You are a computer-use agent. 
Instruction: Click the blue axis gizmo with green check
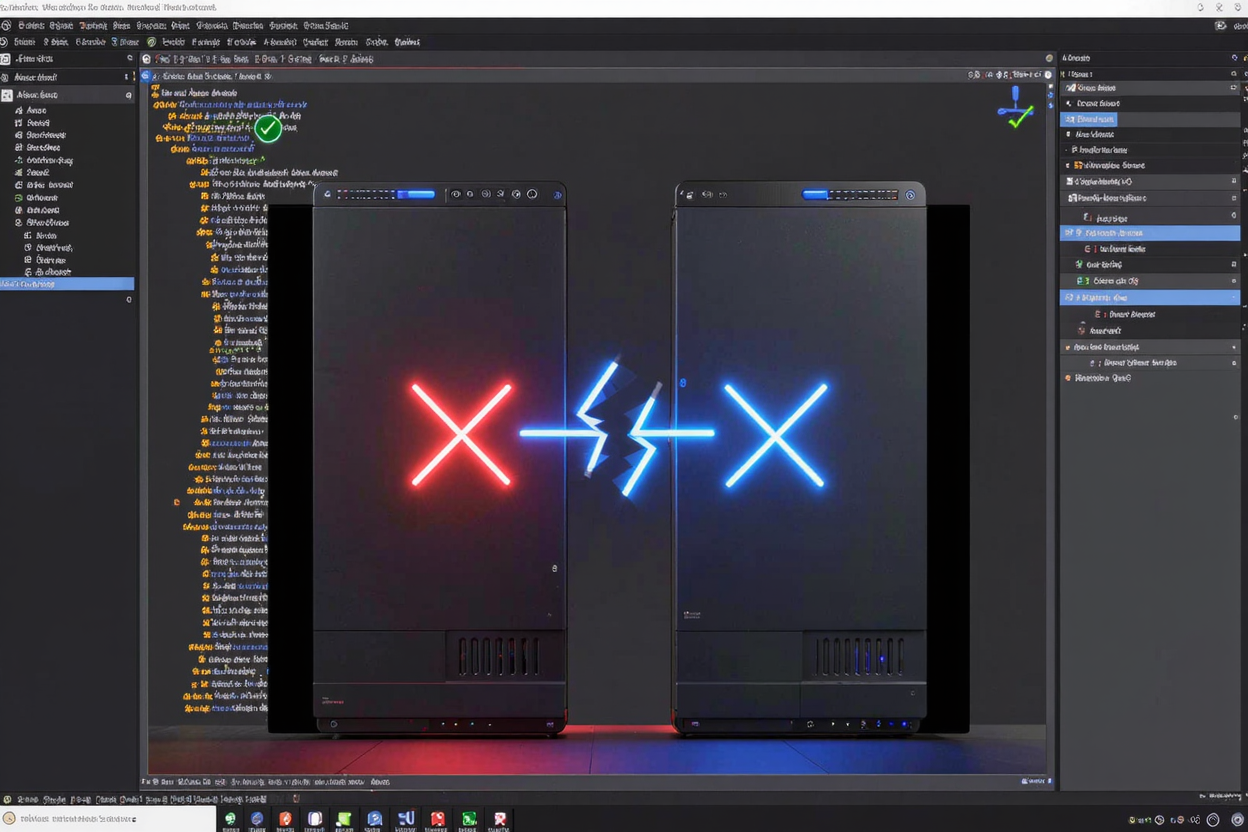(x=1016, y=108)
